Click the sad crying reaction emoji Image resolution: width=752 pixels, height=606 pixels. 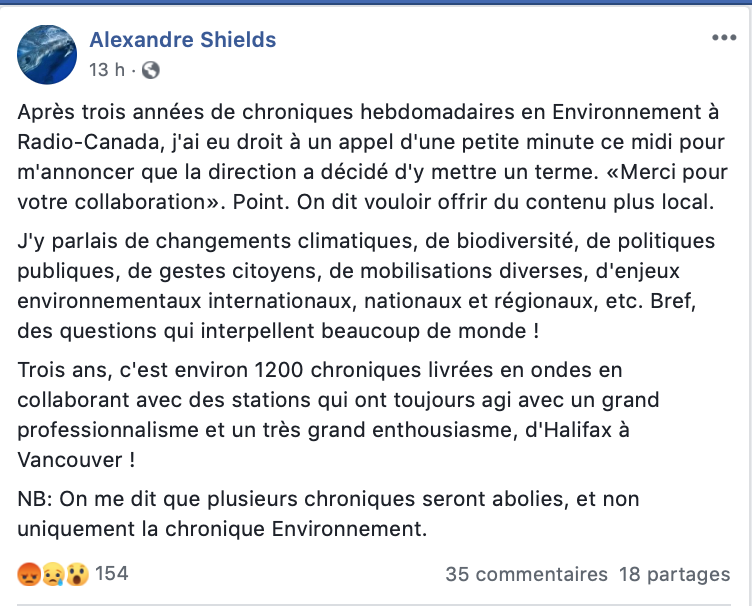[51, 574]
